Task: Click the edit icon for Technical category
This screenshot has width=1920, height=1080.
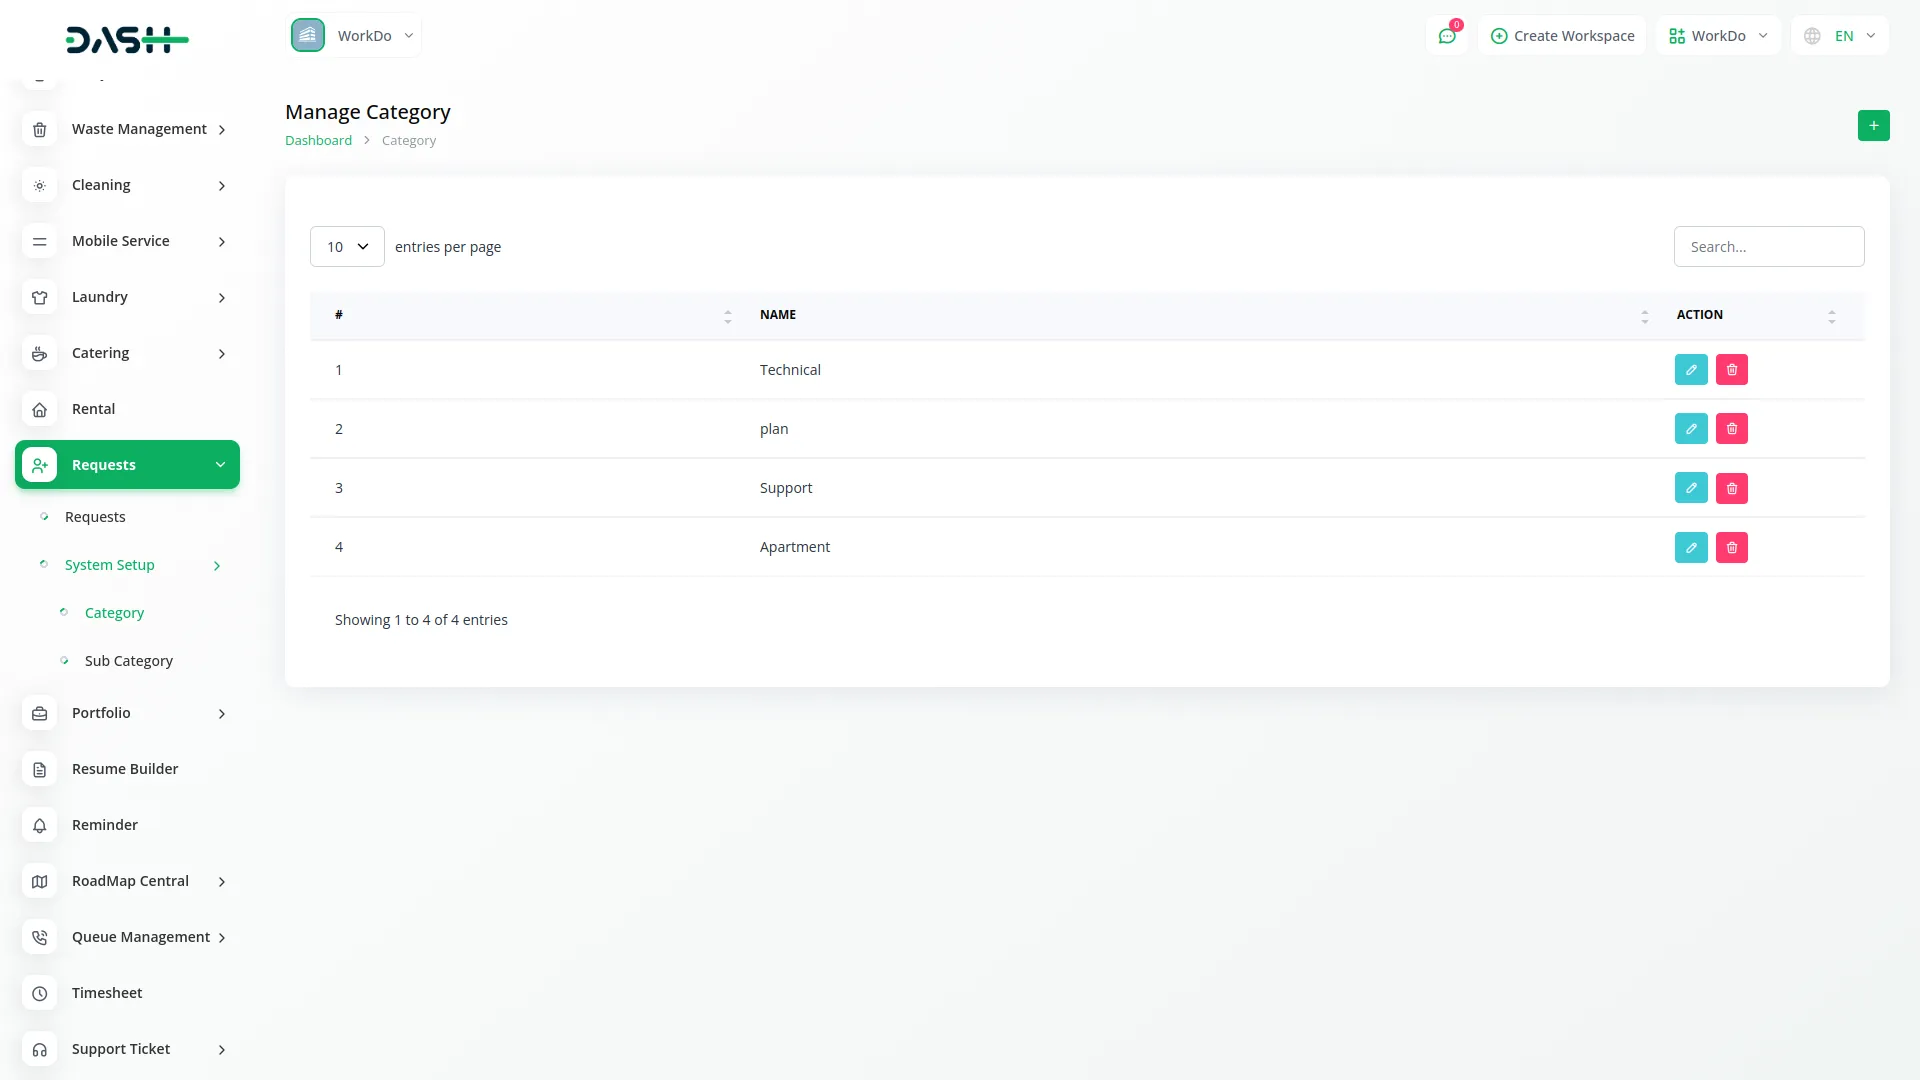Action: (x=1691, y=370)
